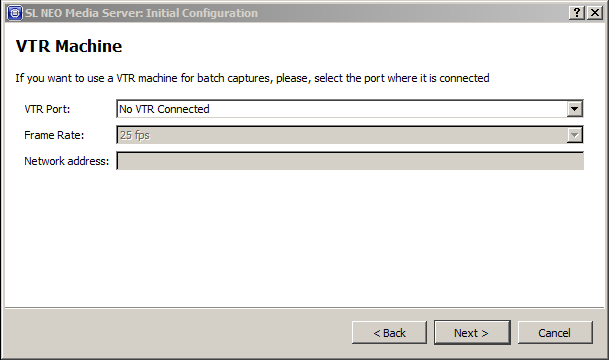Click the SL NEO application icon in title bar
The image size is (609, 360).
(x=14, y=13)
